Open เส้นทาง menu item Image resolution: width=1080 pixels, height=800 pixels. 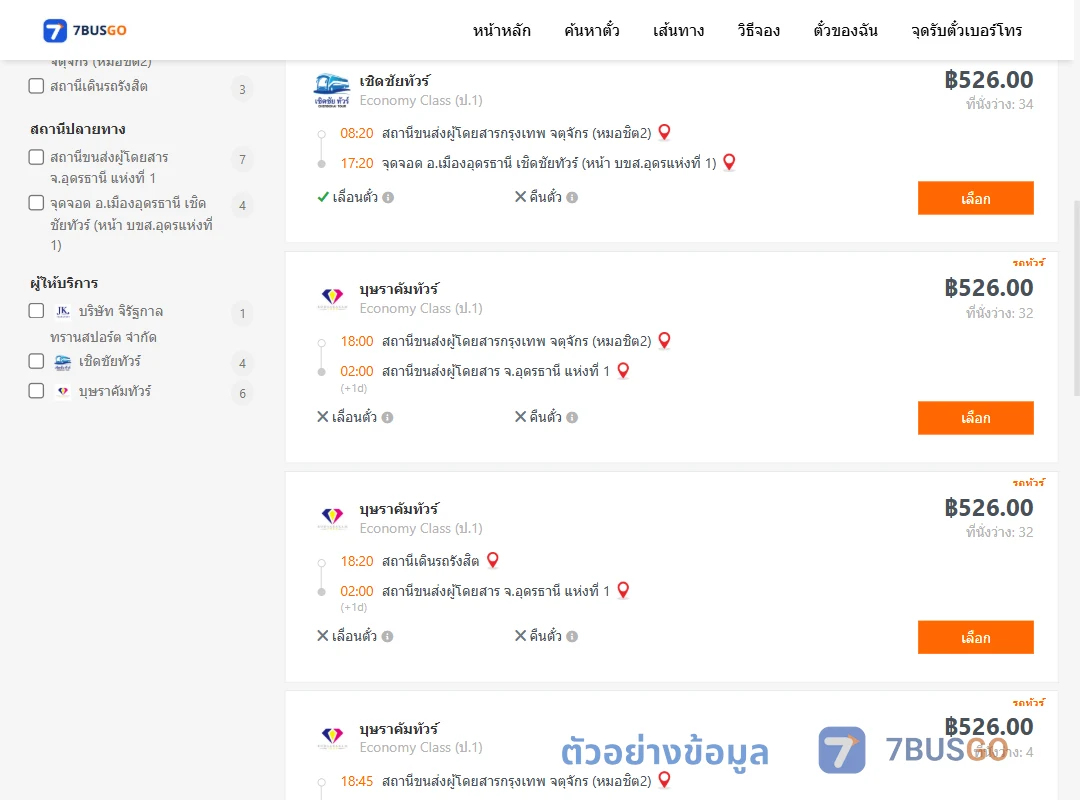pos(678,30)
